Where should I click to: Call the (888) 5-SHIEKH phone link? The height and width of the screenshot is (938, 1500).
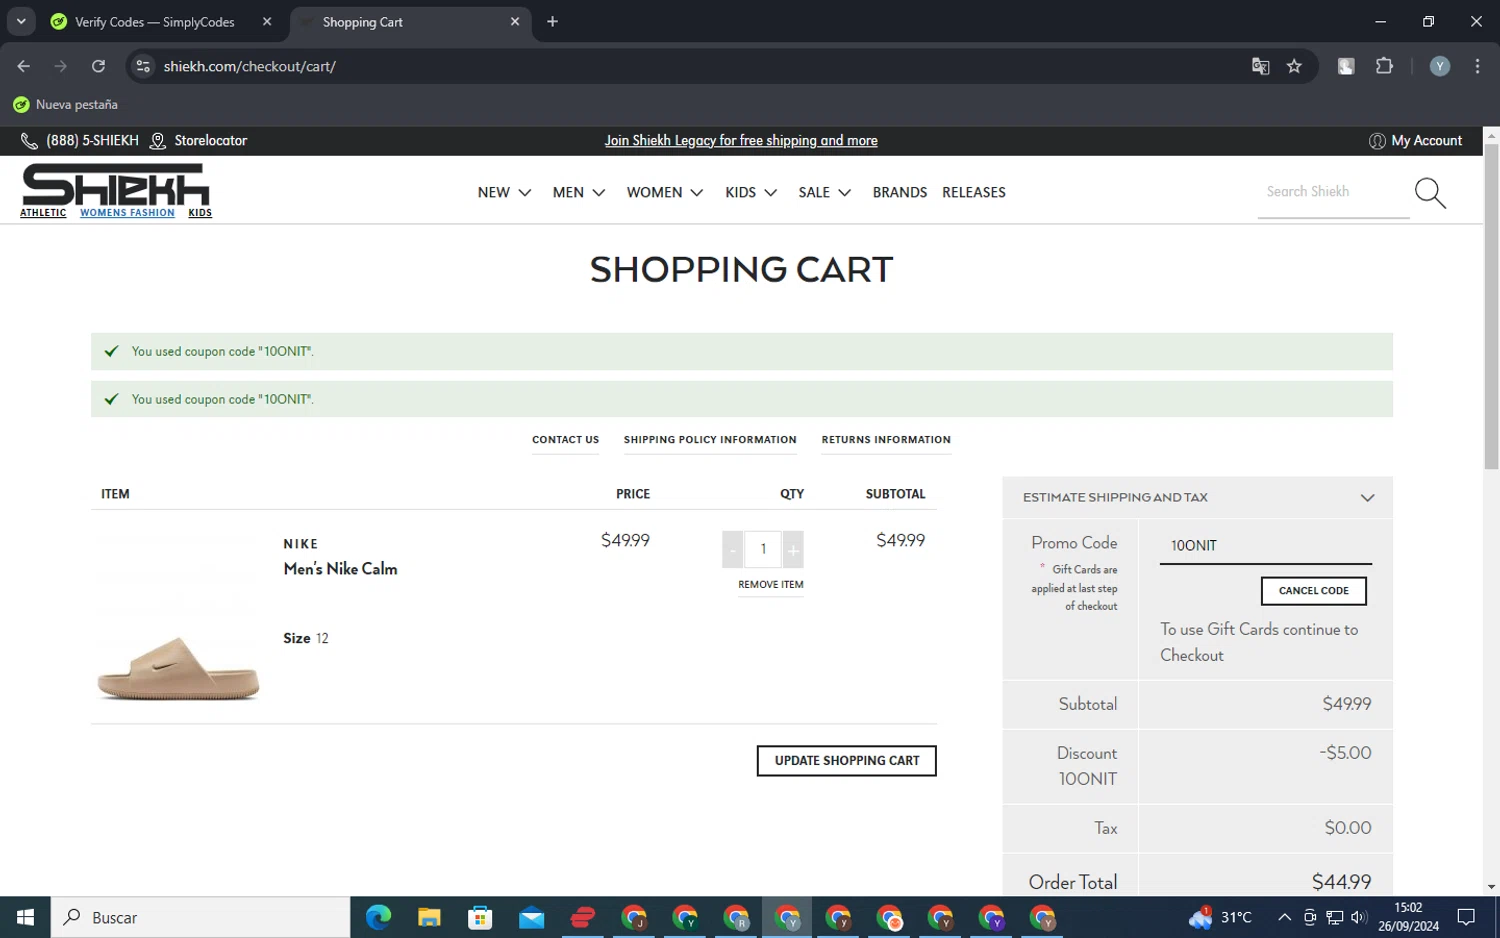tap(80, 141)
